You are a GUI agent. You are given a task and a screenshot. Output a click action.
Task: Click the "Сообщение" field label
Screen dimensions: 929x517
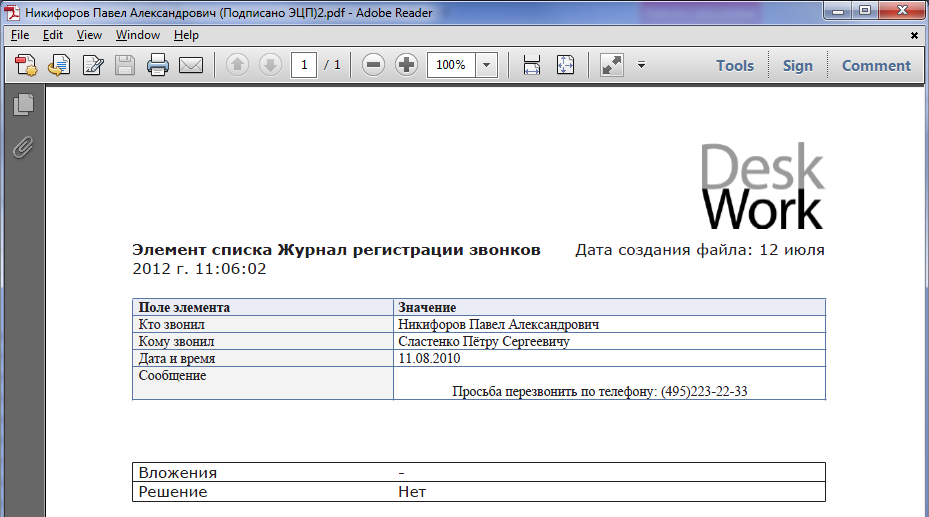(172, 375)
